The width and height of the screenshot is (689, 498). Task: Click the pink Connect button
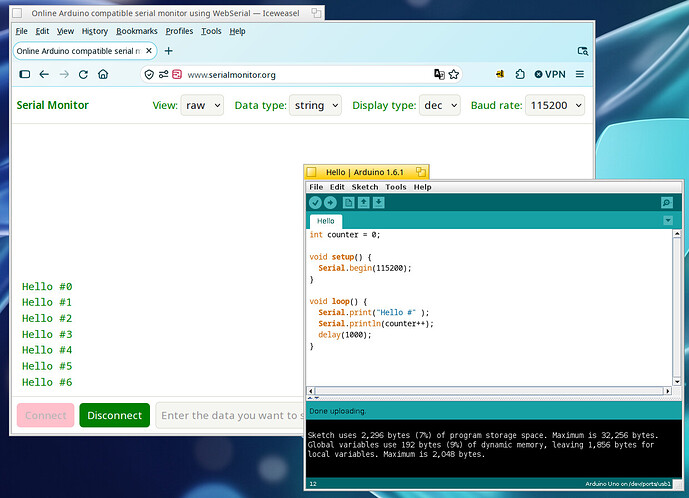pyautogui.click(x=46, y=415)
